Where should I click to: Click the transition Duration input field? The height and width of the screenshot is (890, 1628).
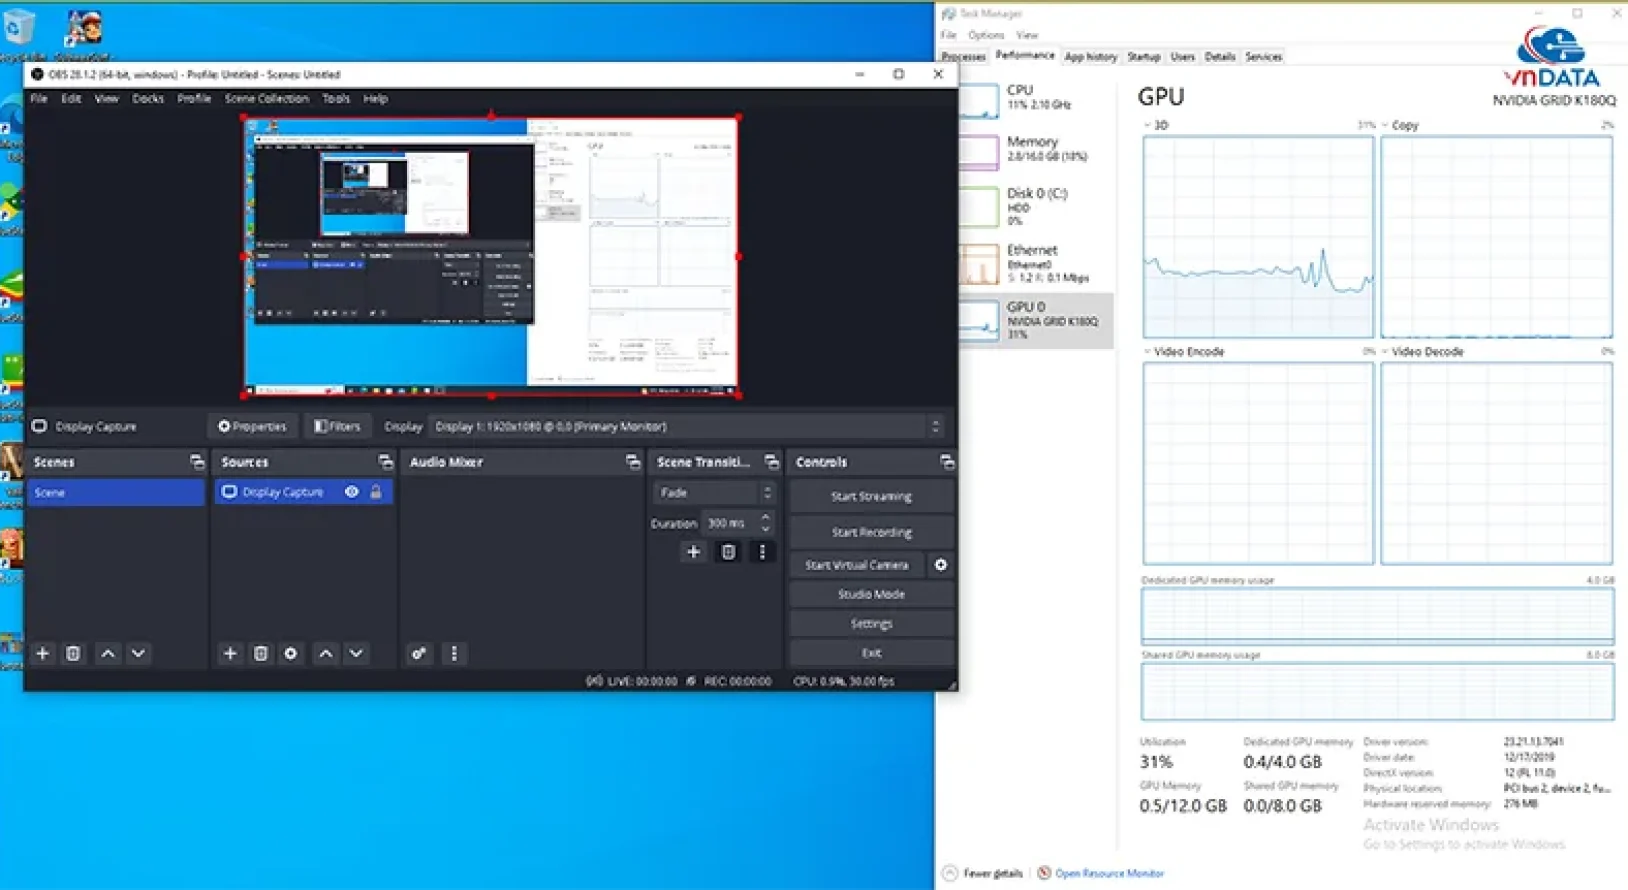click(730, 523)
